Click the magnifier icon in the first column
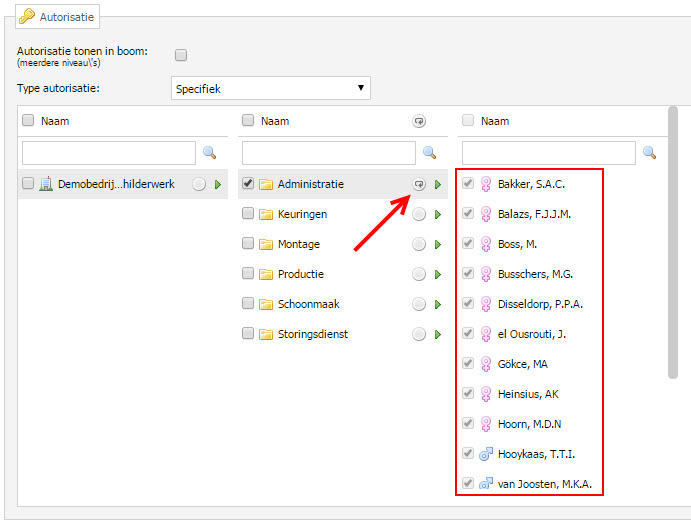The height and width of the screenshot is (525, 691). point(209,153)
